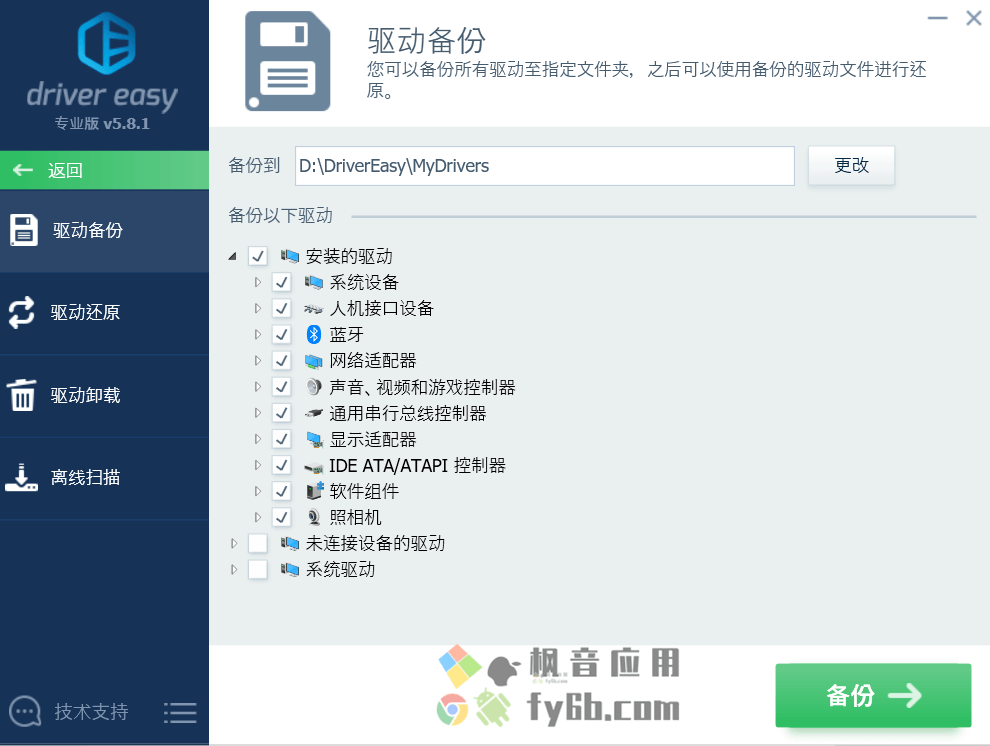
Task: Click the 网络适配器 network icon
Action: click(x=314, y=361)
